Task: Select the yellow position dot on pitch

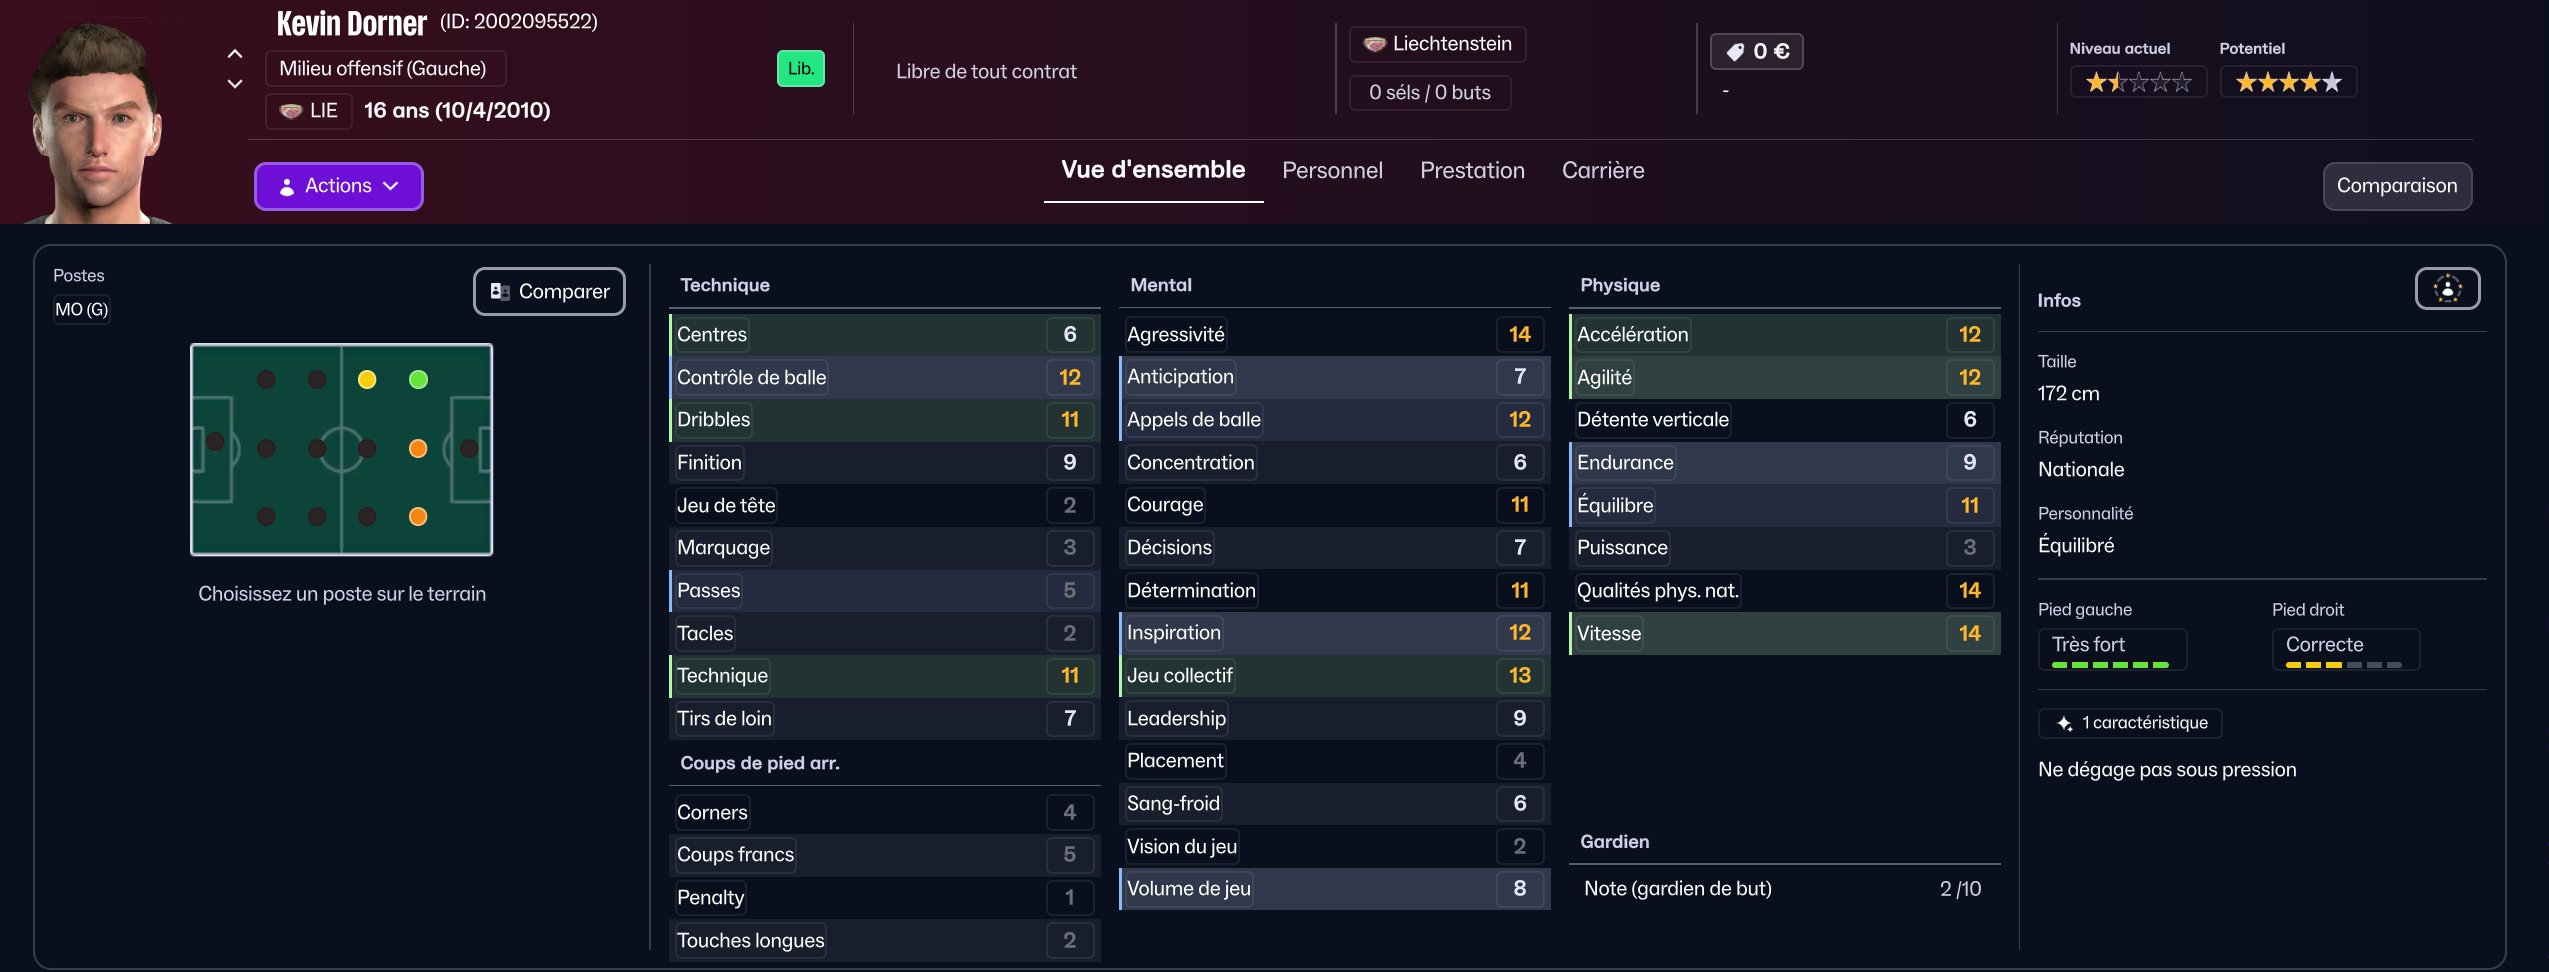Action: [367, 379]
